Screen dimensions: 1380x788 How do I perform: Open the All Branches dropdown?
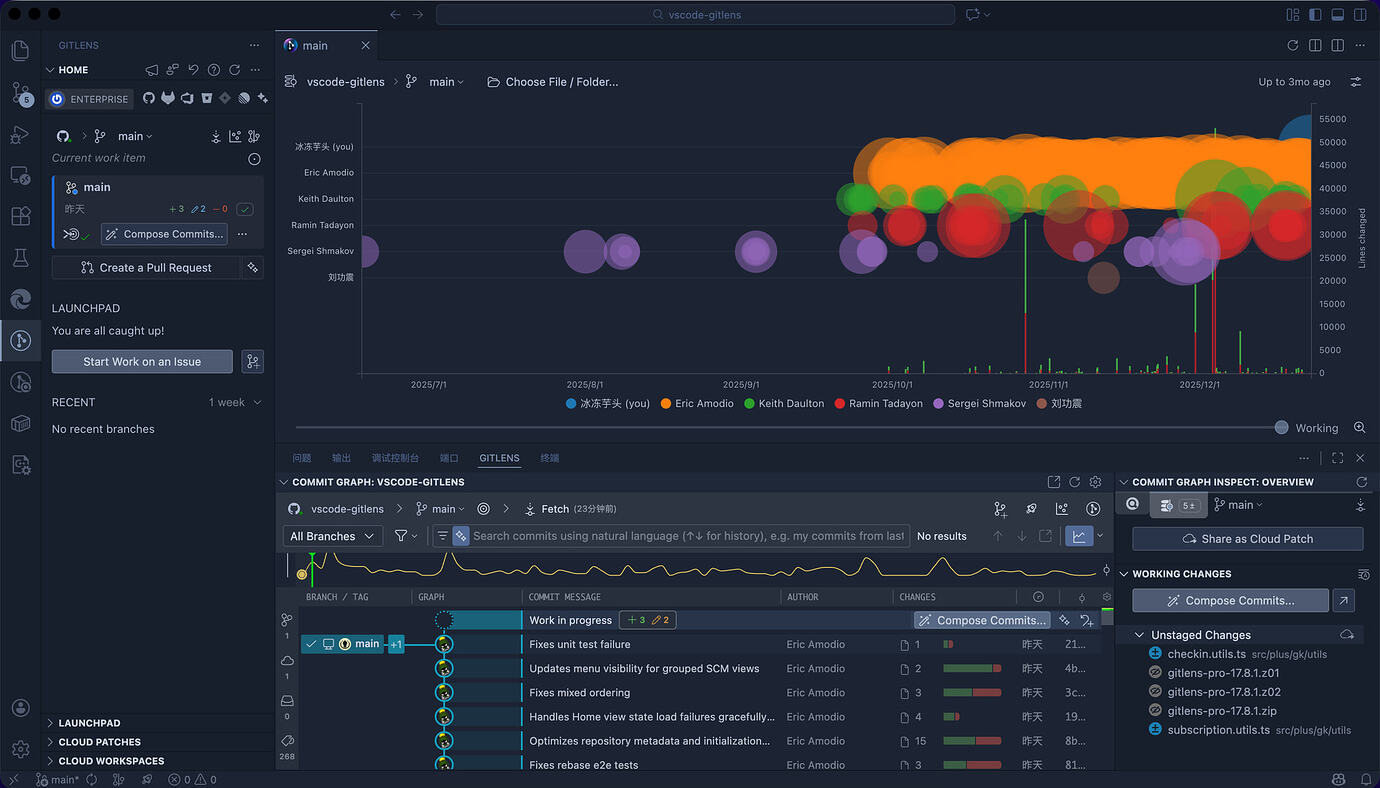332,536
